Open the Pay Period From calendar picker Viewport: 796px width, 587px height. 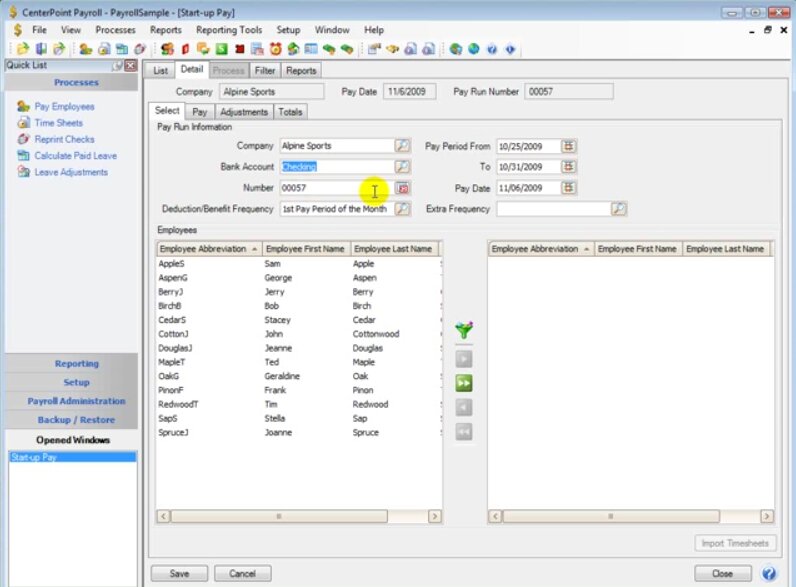tap(568, 146)
